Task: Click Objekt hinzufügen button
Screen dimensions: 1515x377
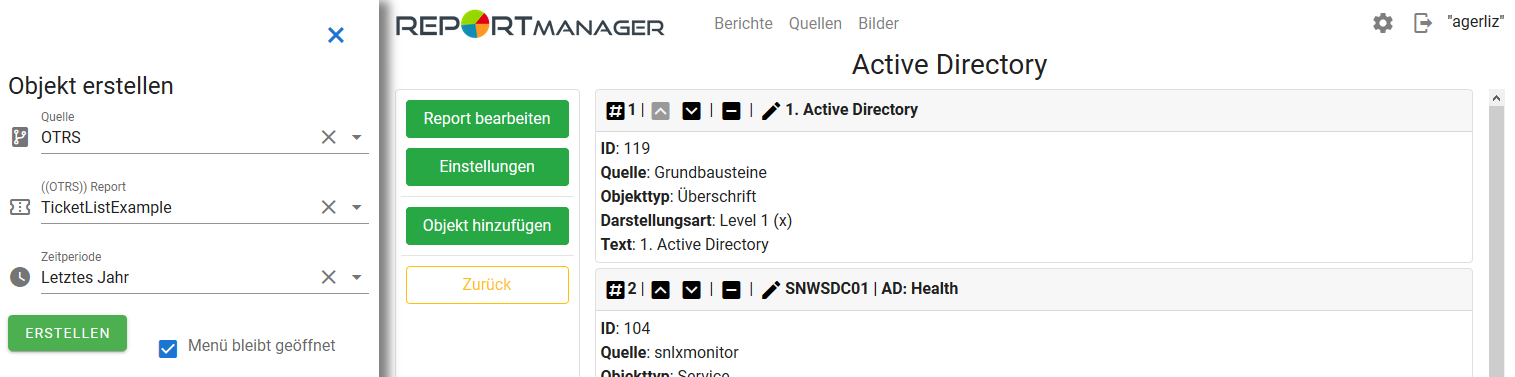Action: click(487, 226)
